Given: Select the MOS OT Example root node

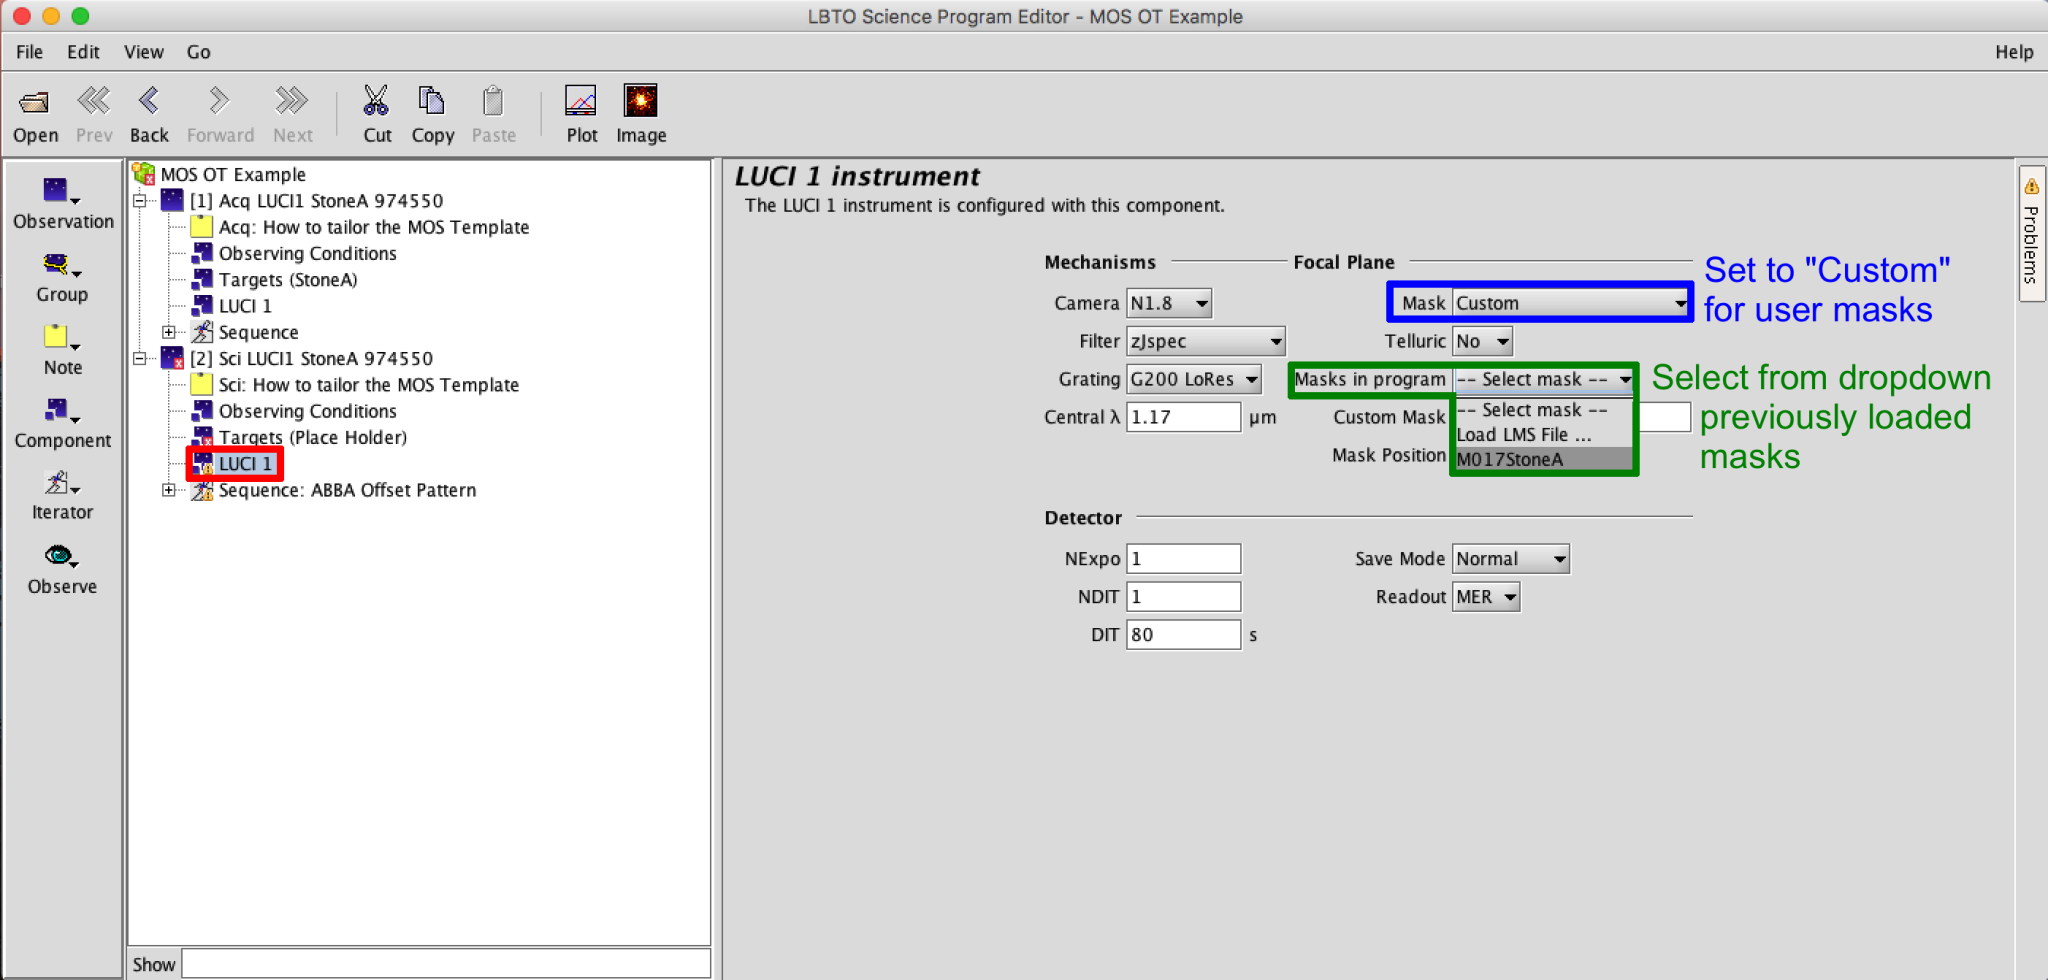Looking at the screenshot, I should [233, 174].
